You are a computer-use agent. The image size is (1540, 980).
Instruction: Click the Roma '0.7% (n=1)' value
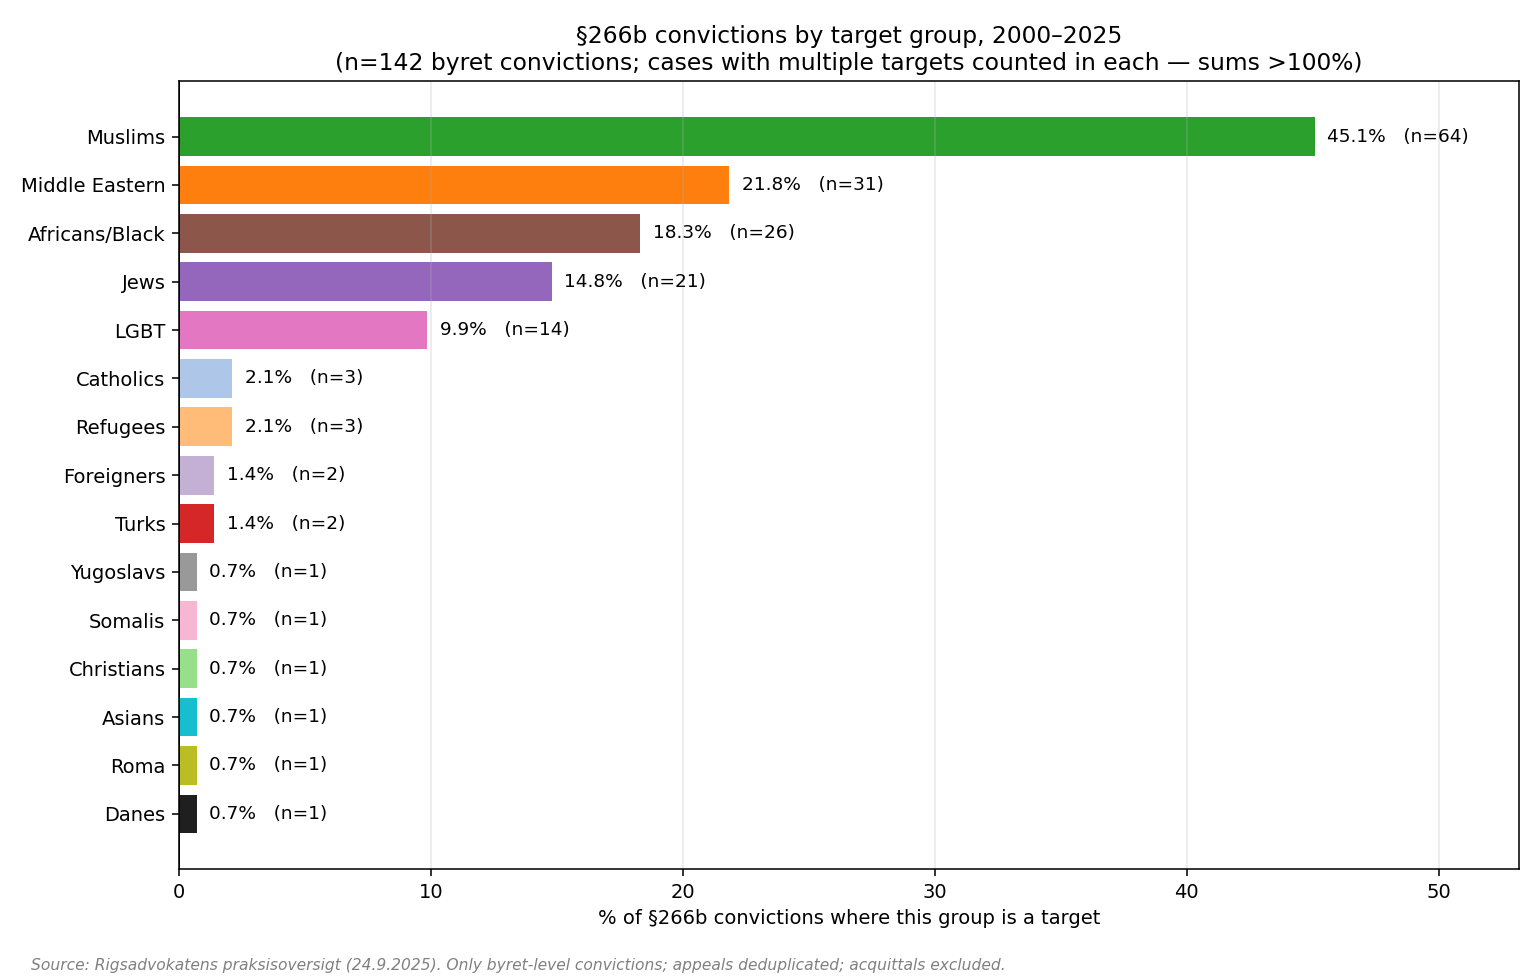[268, 764]
